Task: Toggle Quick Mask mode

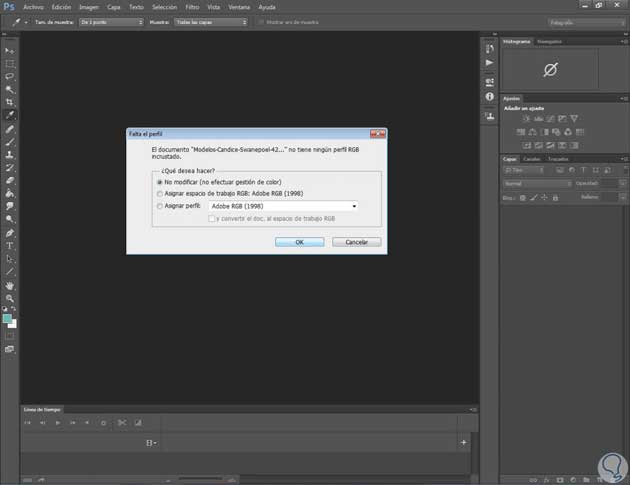Action: click(x=10, y=336)
